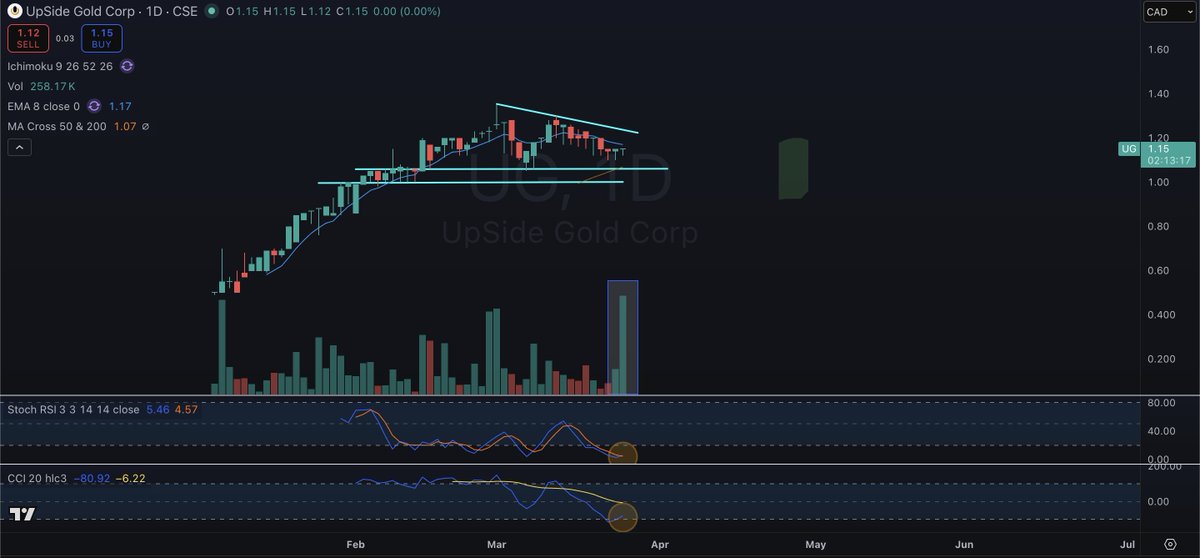Click the Jul date on time axis
This screenshot has width=1200, height=558.
tap(1127, 545)
